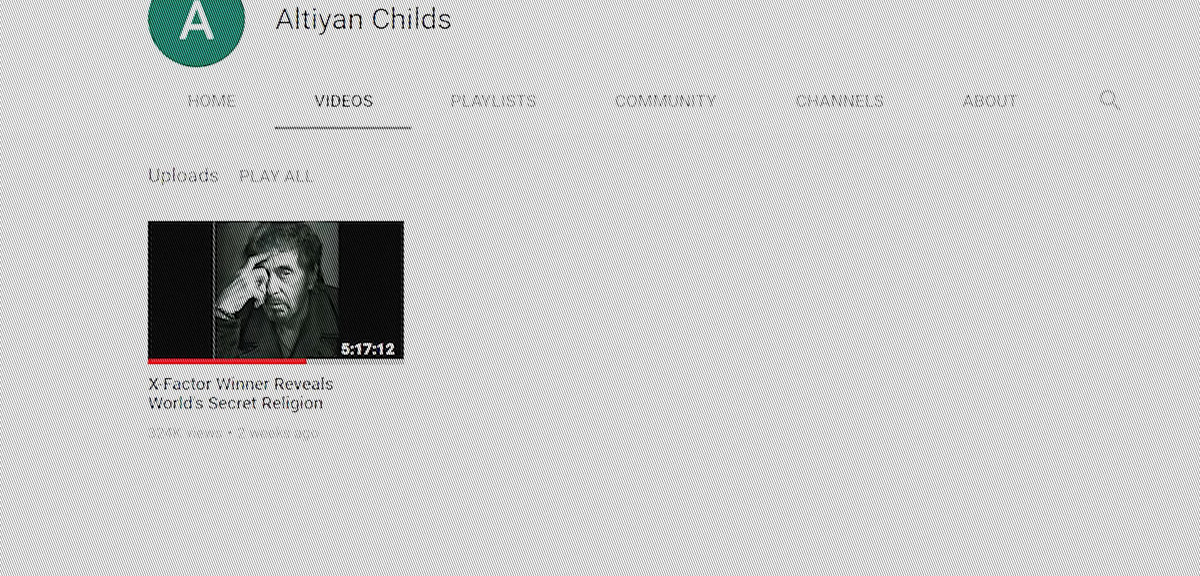1200x576 pixels.
Task: Click the Uploads section label
Action: click(x=183, y=176)
